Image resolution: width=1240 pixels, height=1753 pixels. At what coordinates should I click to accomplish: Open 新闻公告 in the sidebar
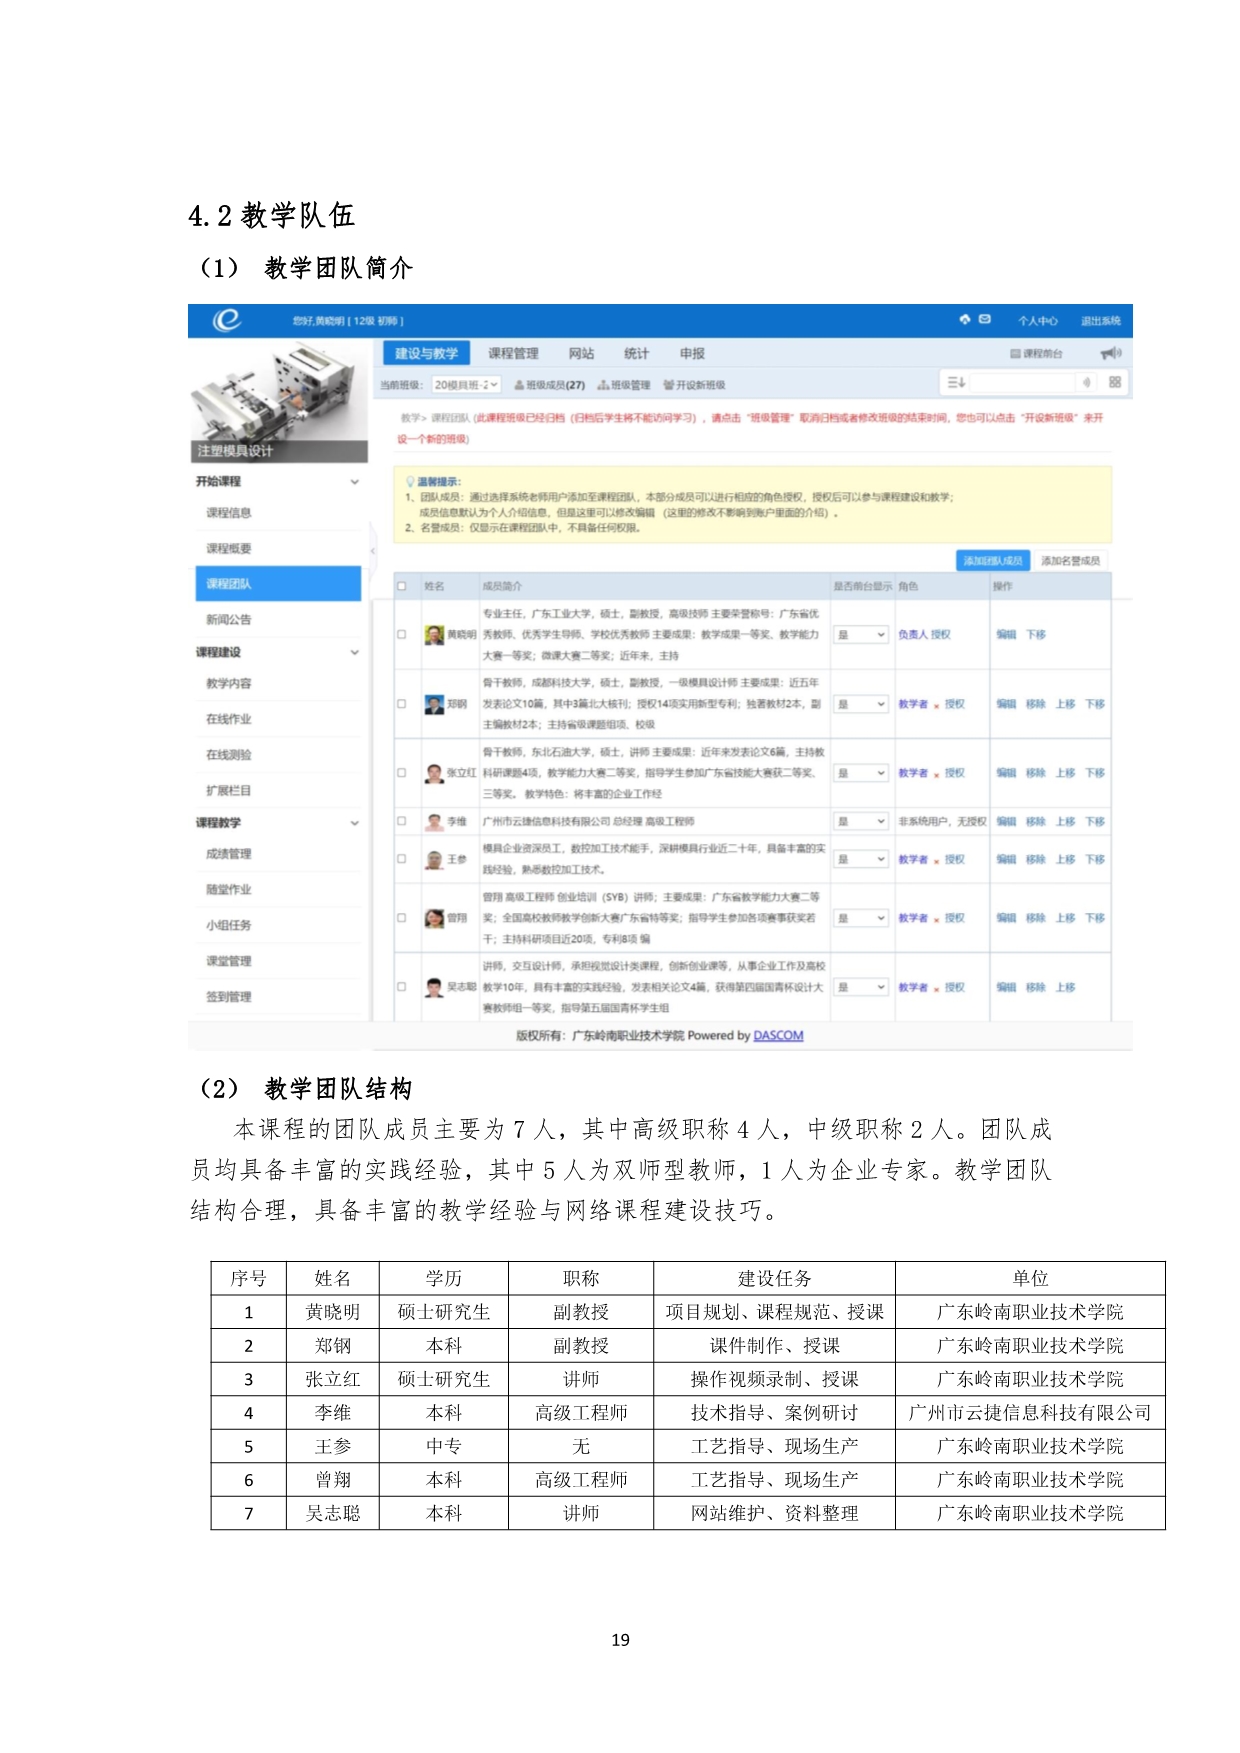[229, 620]
